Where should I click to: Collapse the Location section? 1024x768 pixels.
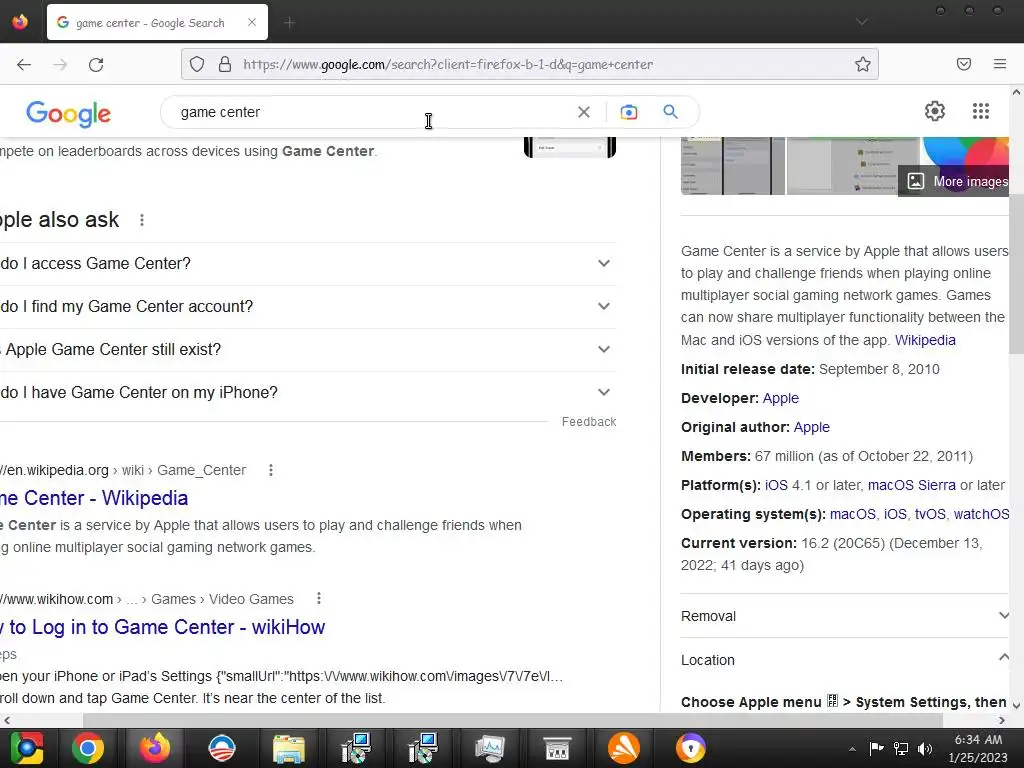845,660
